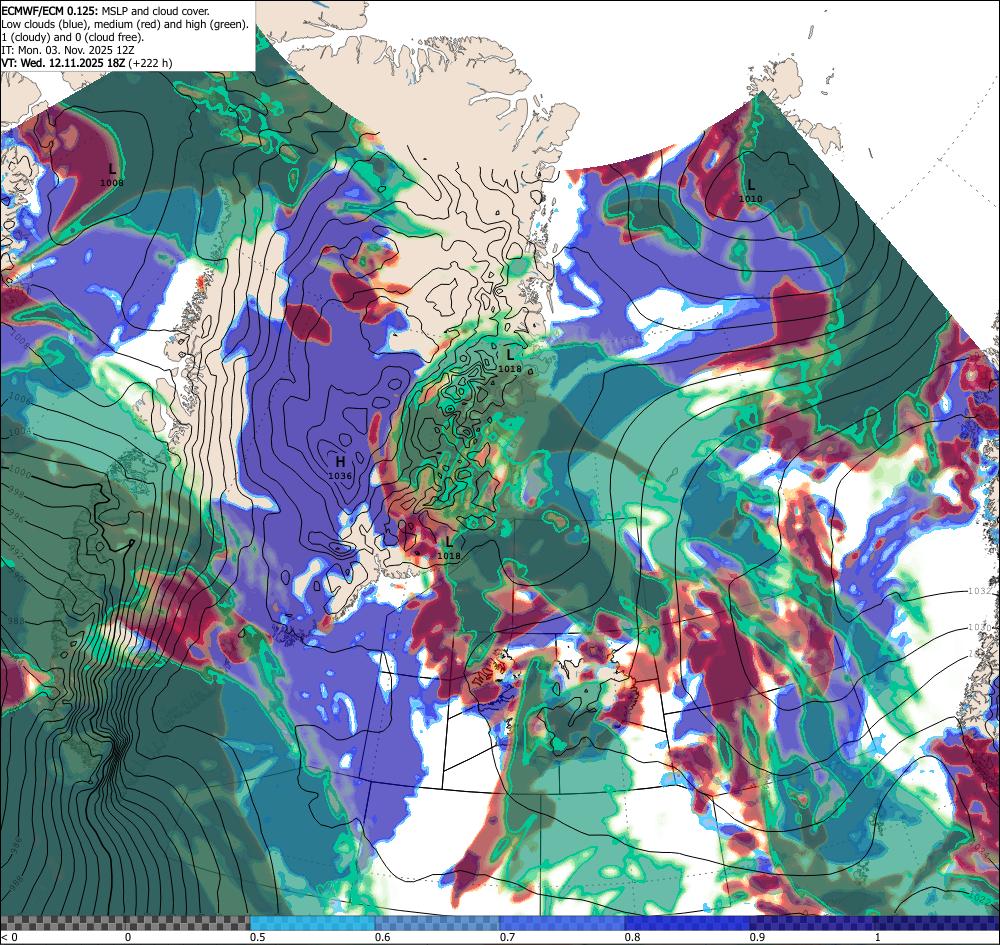Click the '0.6' legend scale label
The image size is (1000, 945).
[383, 937]
